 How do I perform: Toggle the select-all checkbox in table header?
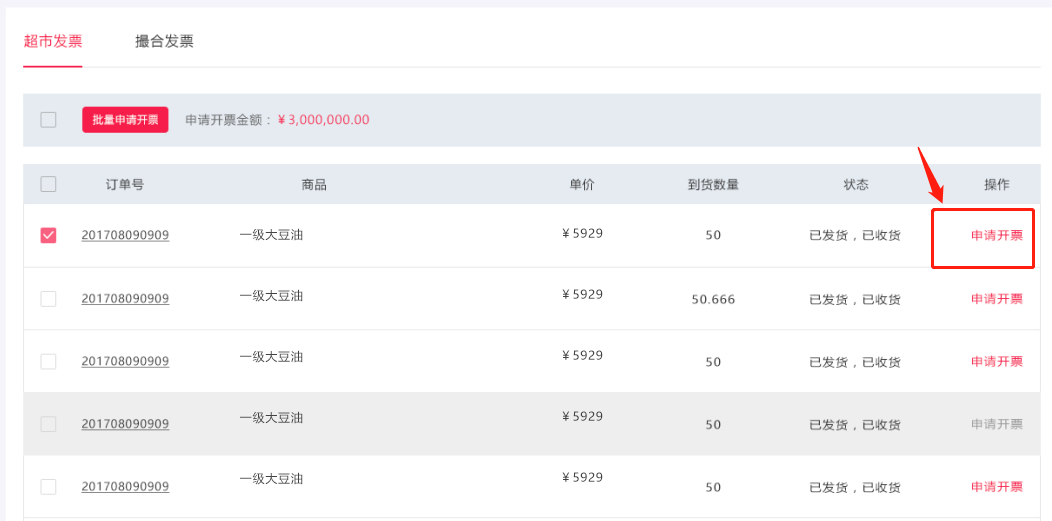click(48, 184)
